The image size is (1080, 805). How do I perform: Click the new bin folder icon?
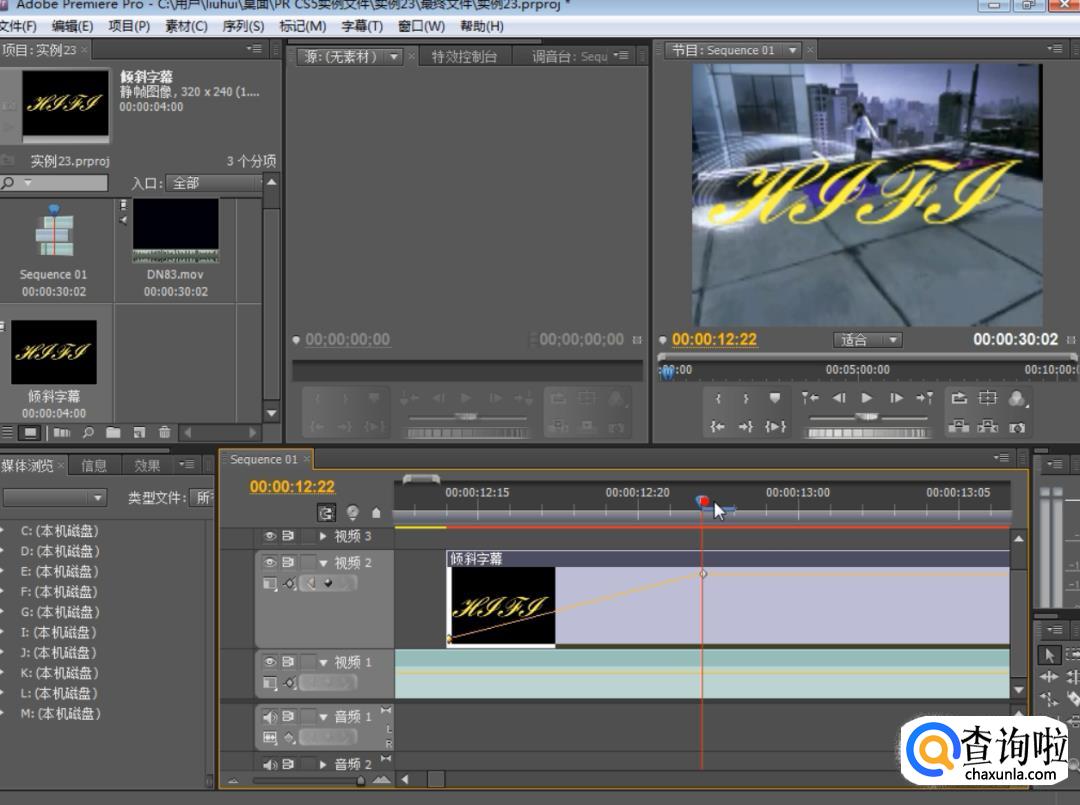(113, 432)
